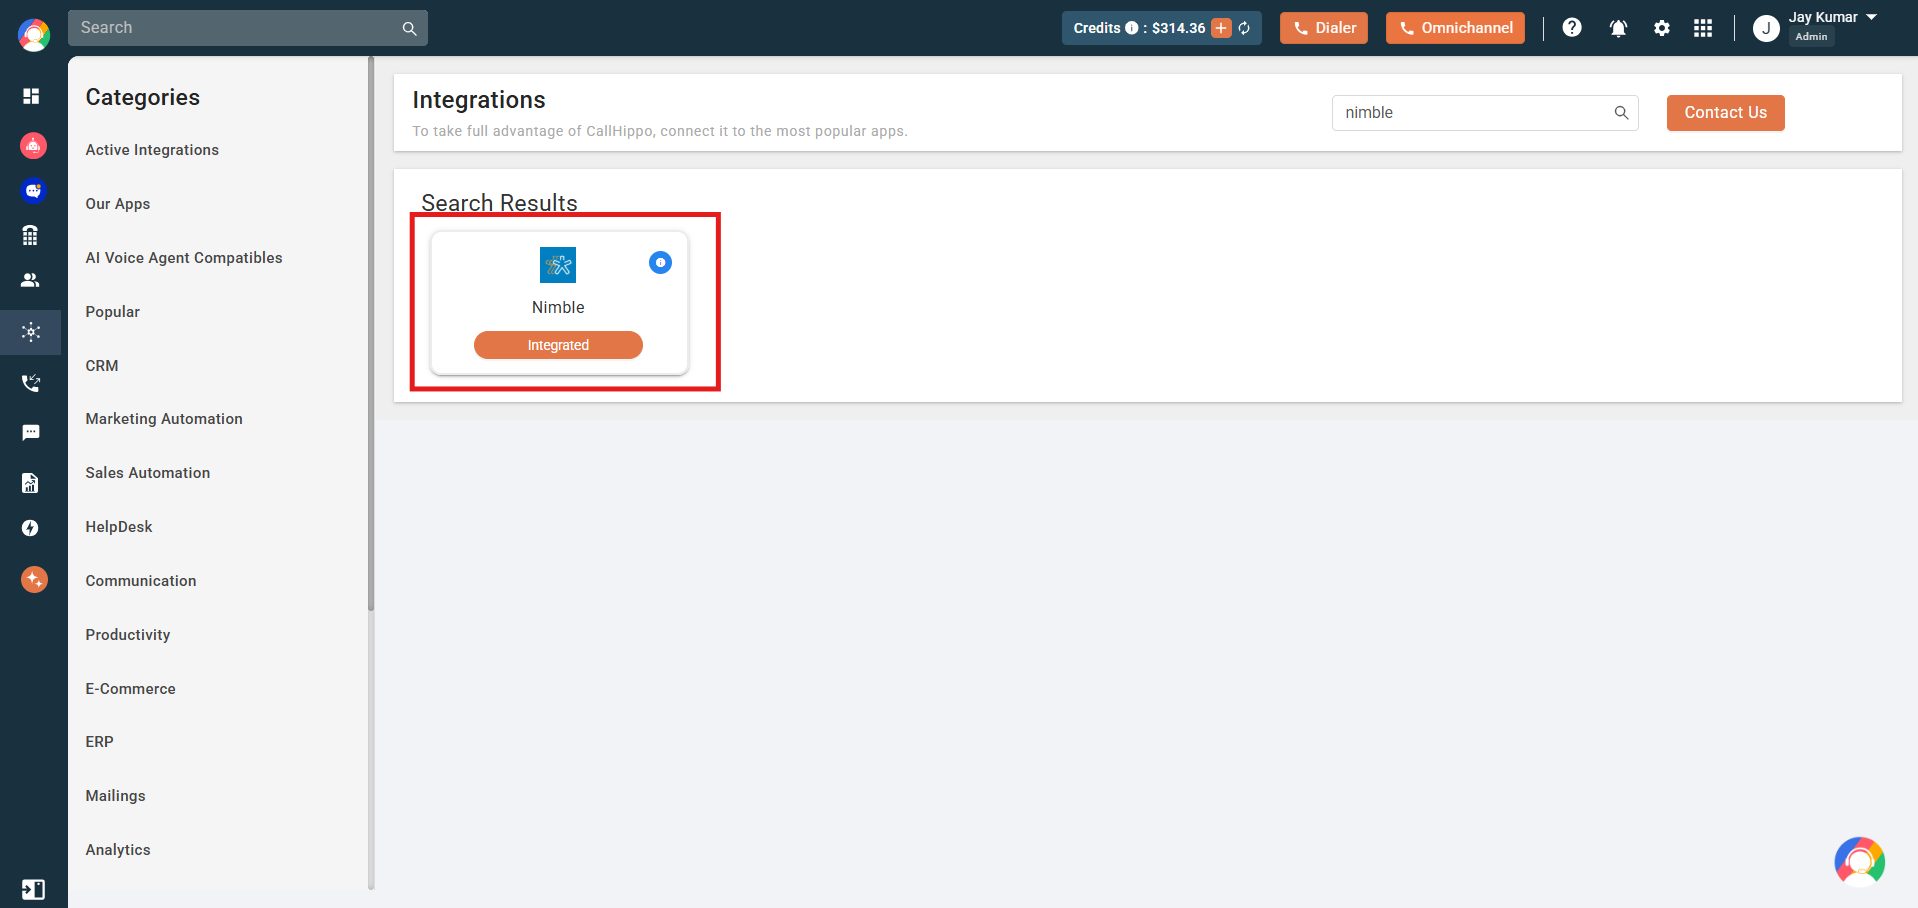Click the Credits $314.36 balance
Viewport: 1918px width, 908px height.
point(1178,28)
